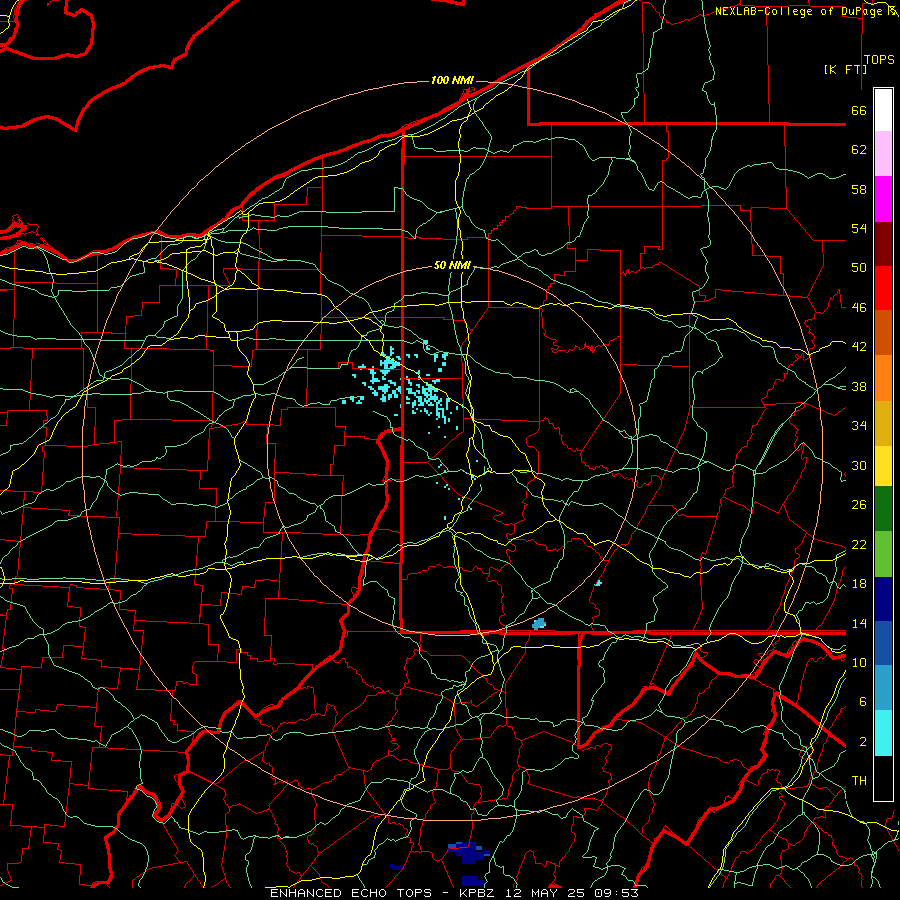
Task: Click the 'TH' threshold legend label
Action: pos(859,781)
